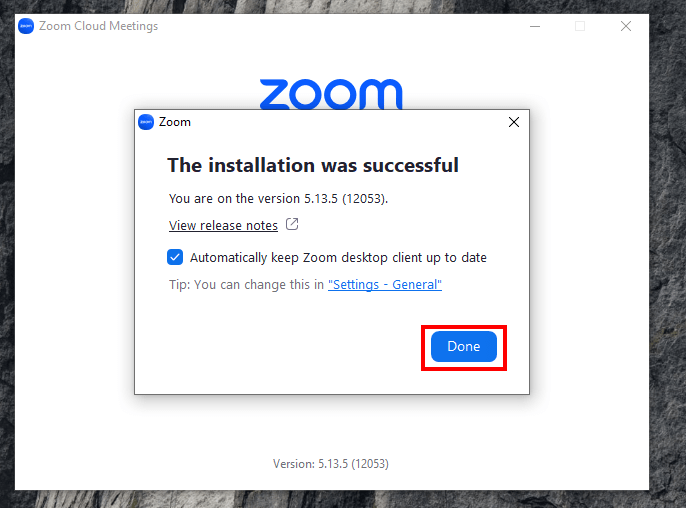The image size is (686, 508).
Task: Click the "Zoom" dialog title text
Action: 175,122
